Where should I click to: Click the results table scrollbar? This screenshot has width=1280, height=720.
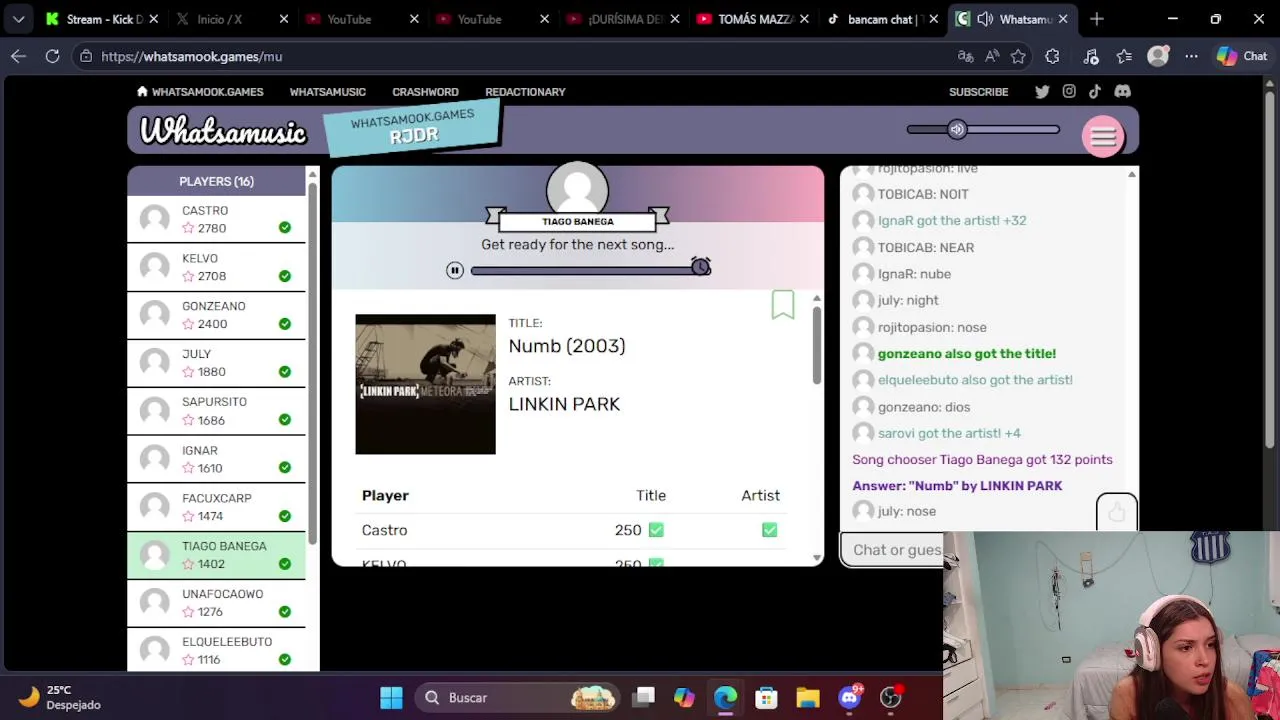point(816,345)
